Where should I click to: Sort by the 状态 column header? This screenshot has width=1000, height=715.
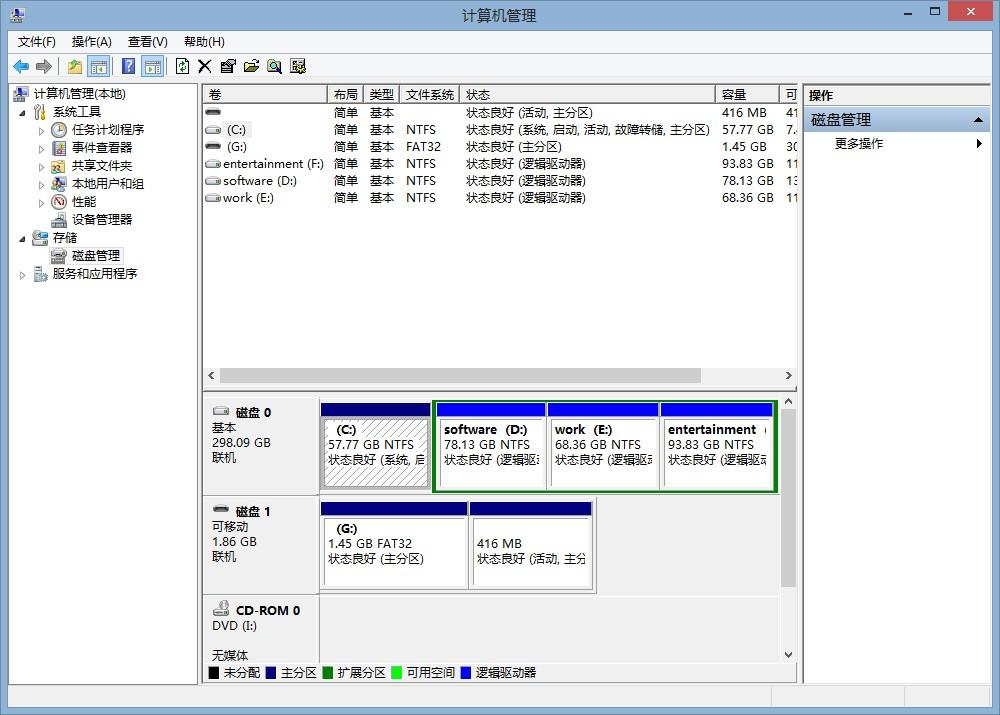pos(587,94)
